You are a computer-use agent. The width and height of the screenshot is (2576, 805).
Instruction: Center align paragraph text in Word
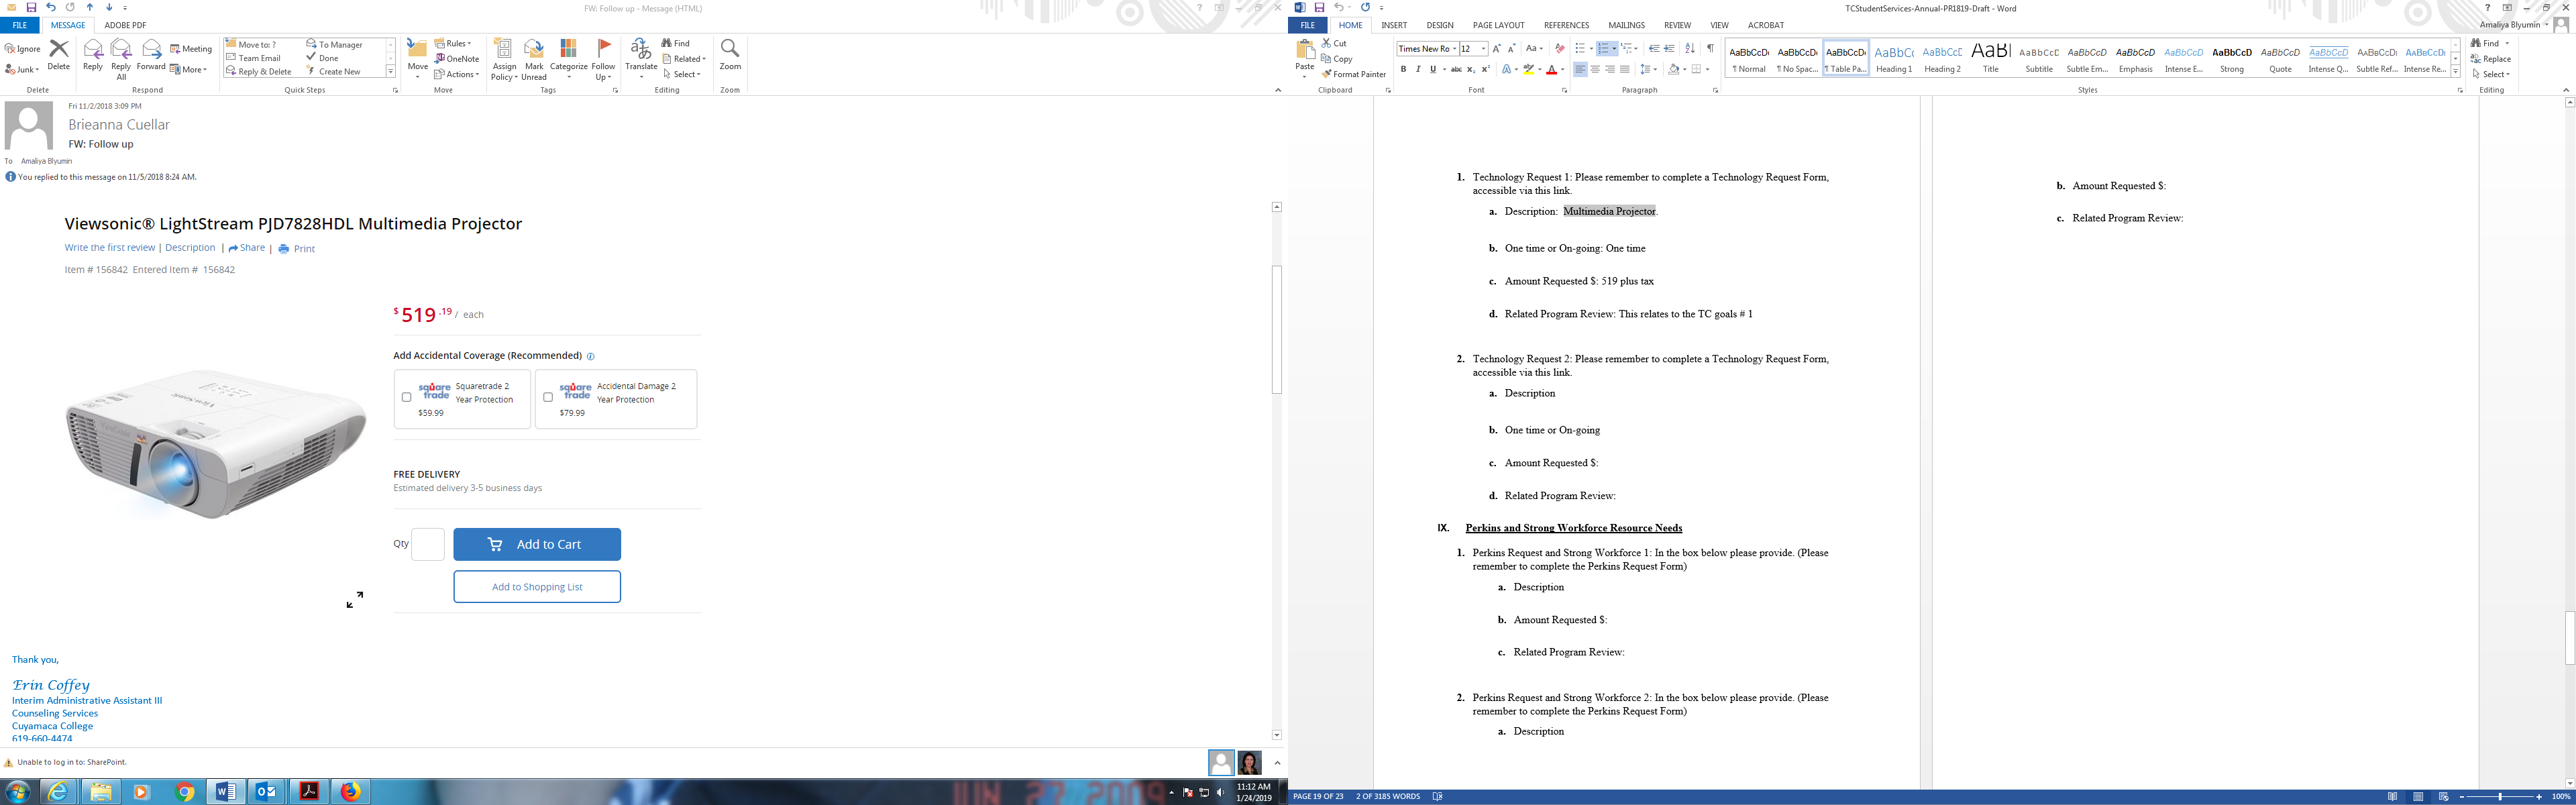pos(1595,70)
